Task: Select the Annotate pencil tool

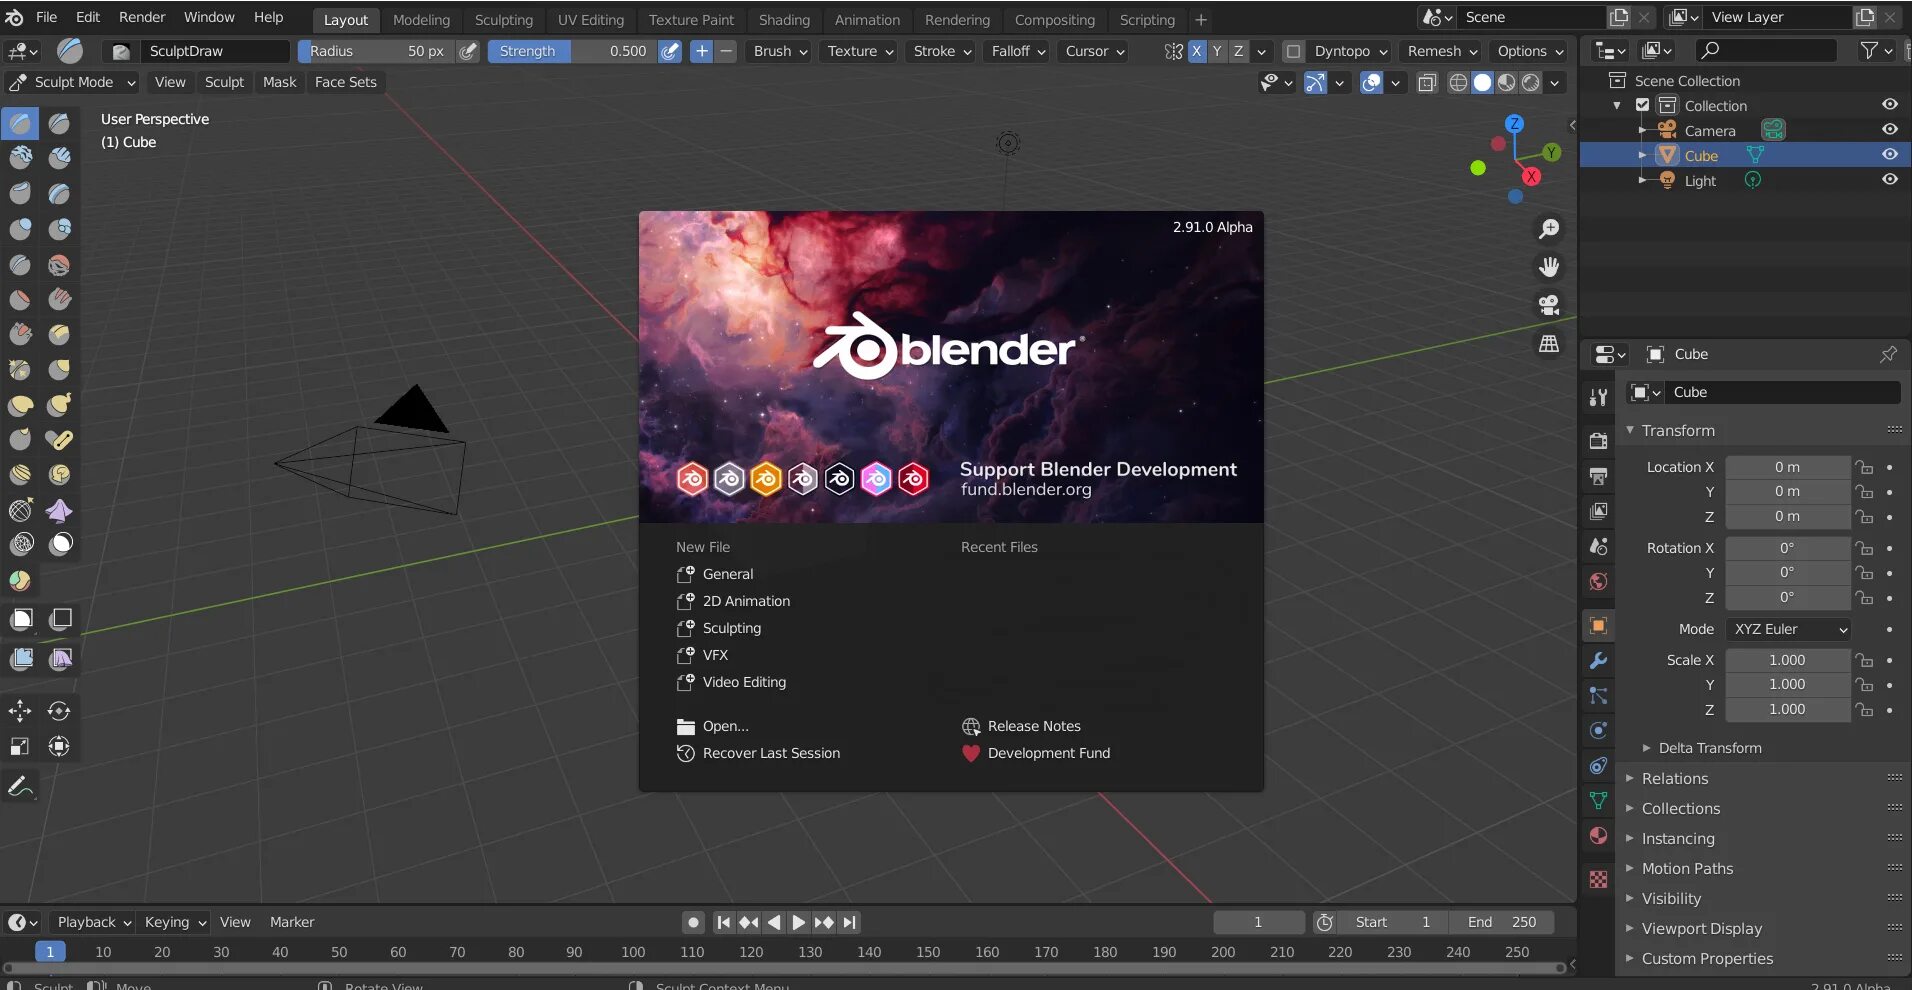Action: pos(20,787)
